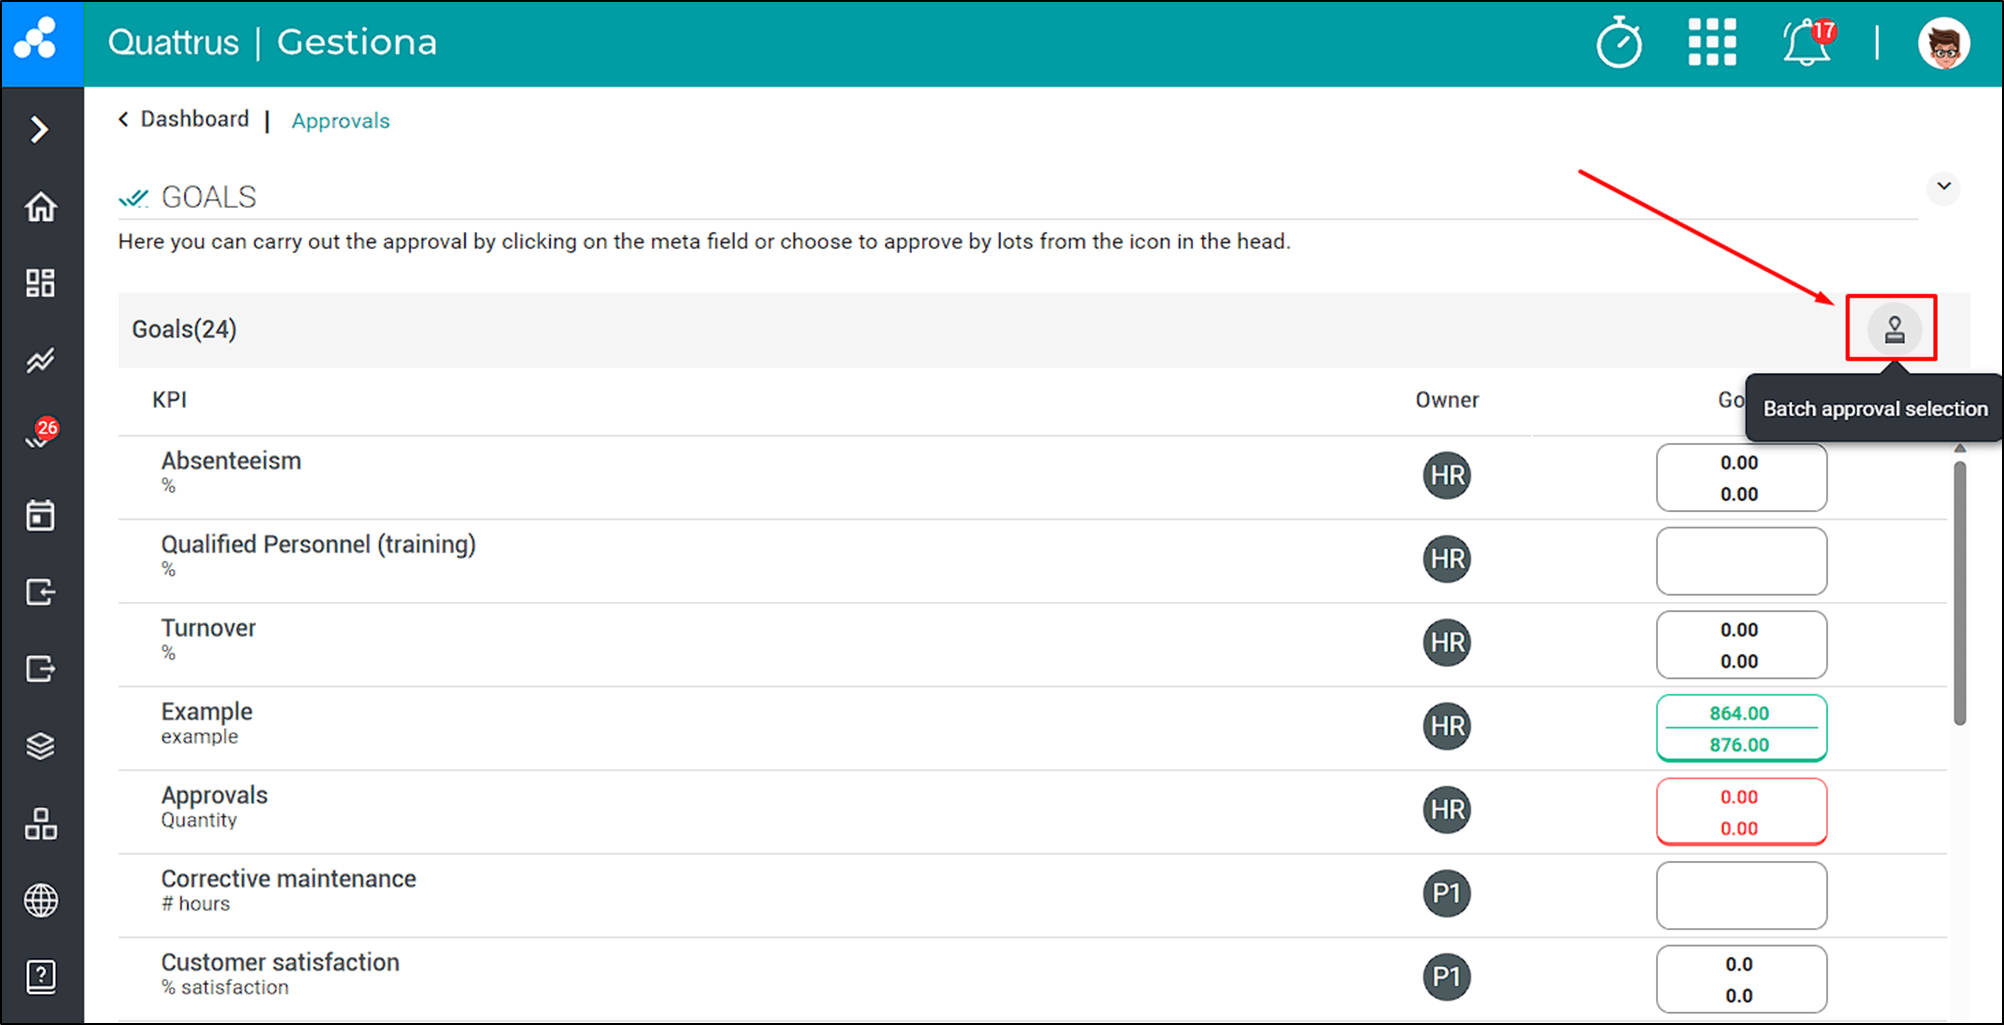
Task: Select the Approvals breadcrumb tab
Action: pyautogui.click(x=340, y=121)
